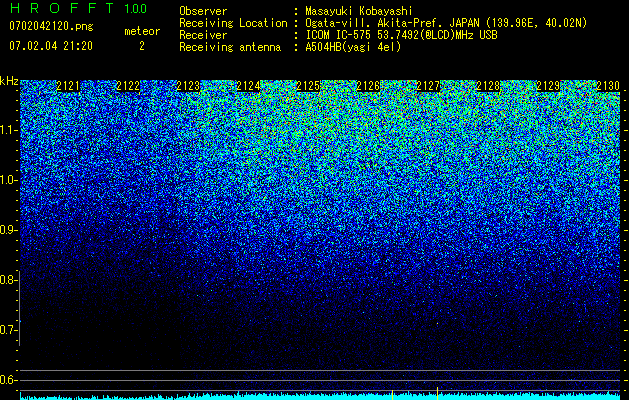
Task: Click the 2125 time marker
Action: point(308,86)
